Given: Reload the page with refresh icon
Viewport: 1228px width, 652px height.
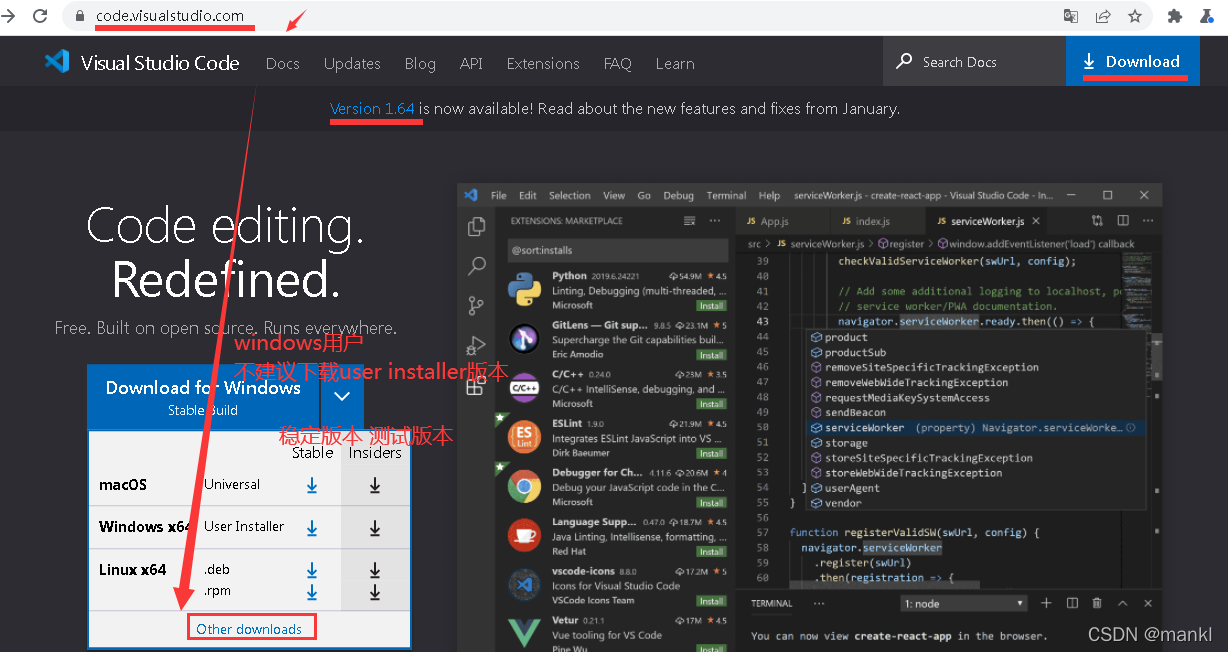Looking at the screenshot, I should pos(40,16).
